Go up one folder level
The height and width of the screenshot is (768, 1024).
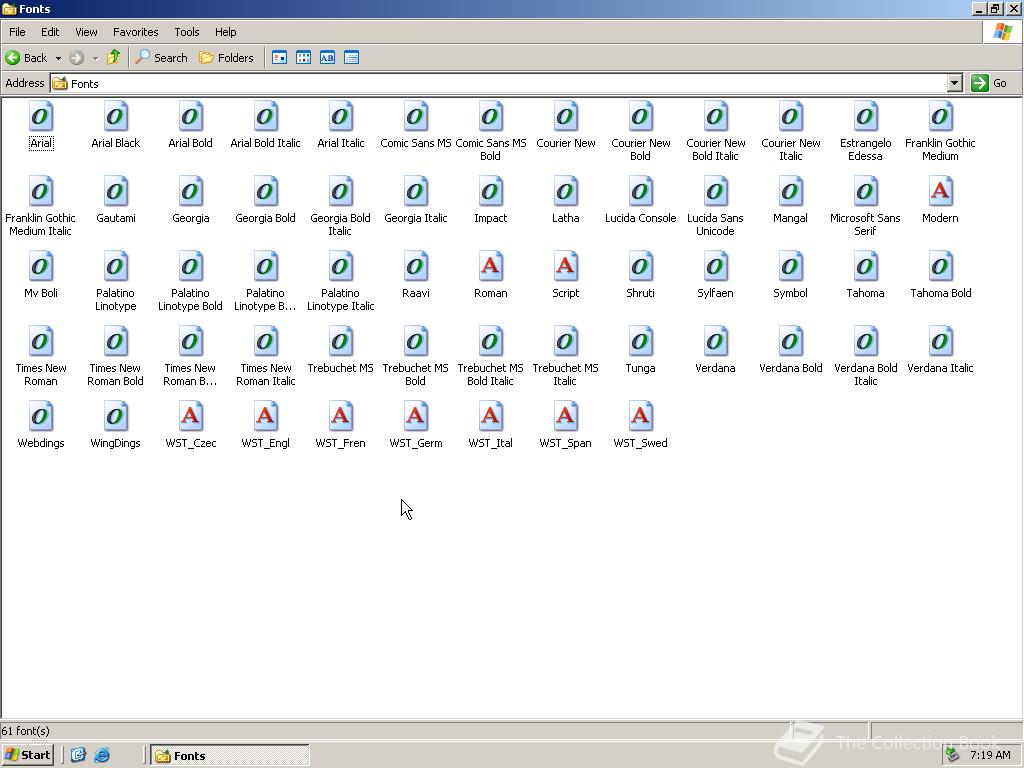click(114, 58)
